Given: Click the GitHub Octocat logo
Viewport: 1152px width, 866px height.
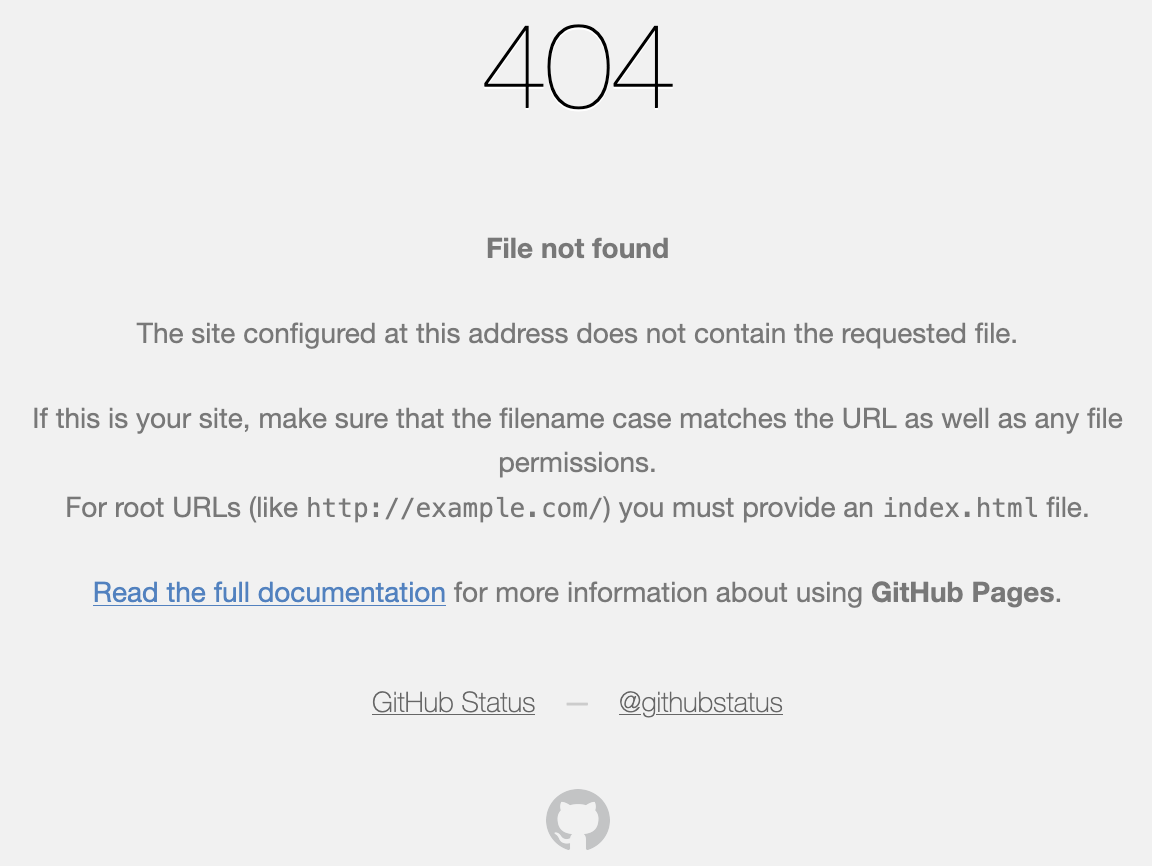Looking at the screenshot, I should (577, 820).
